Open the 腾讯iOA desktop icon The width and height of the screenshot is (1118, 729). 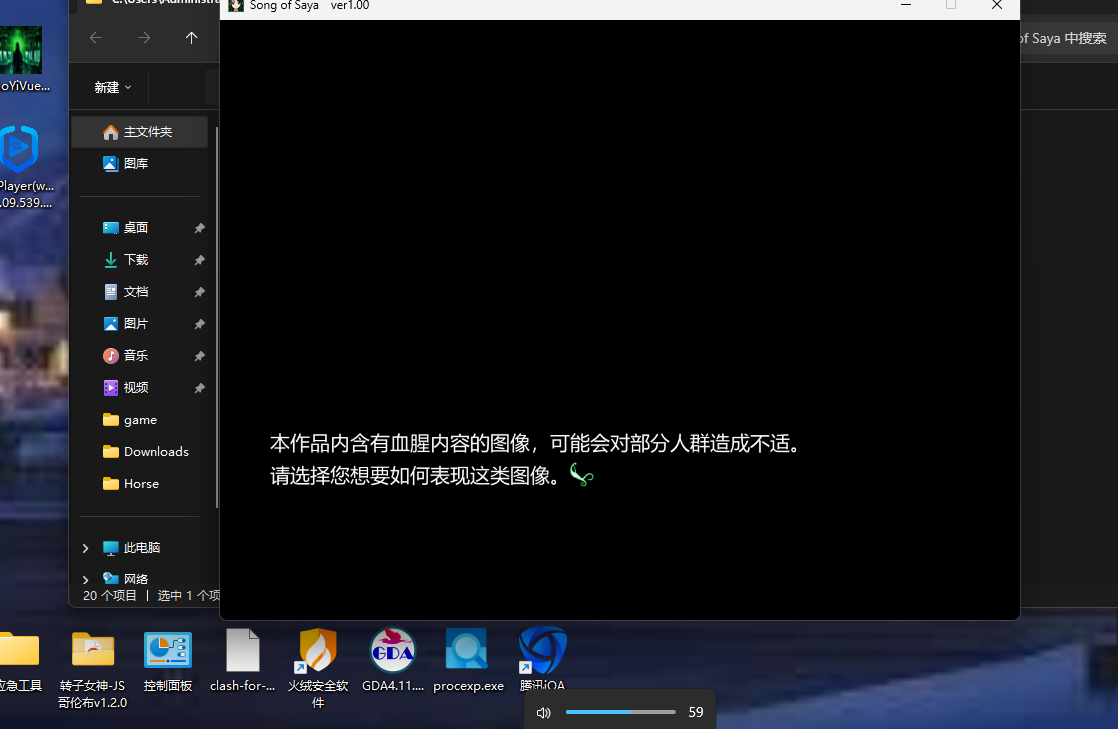542,651
